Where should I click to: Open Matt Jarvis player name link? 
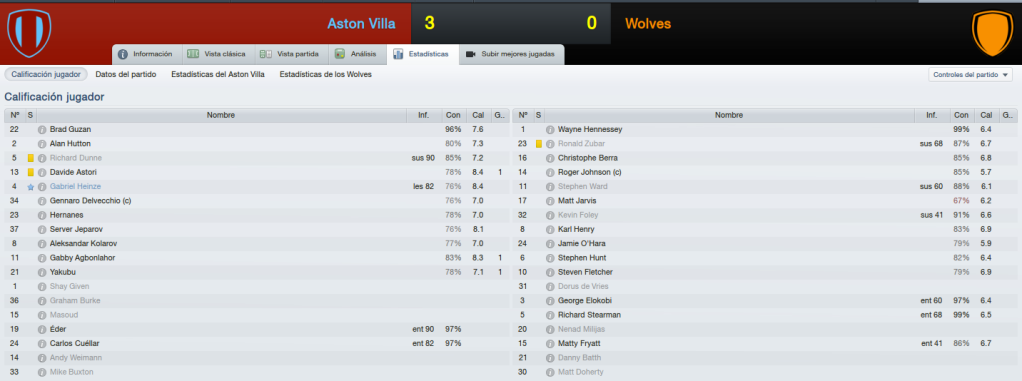click(x=577, y=201)
